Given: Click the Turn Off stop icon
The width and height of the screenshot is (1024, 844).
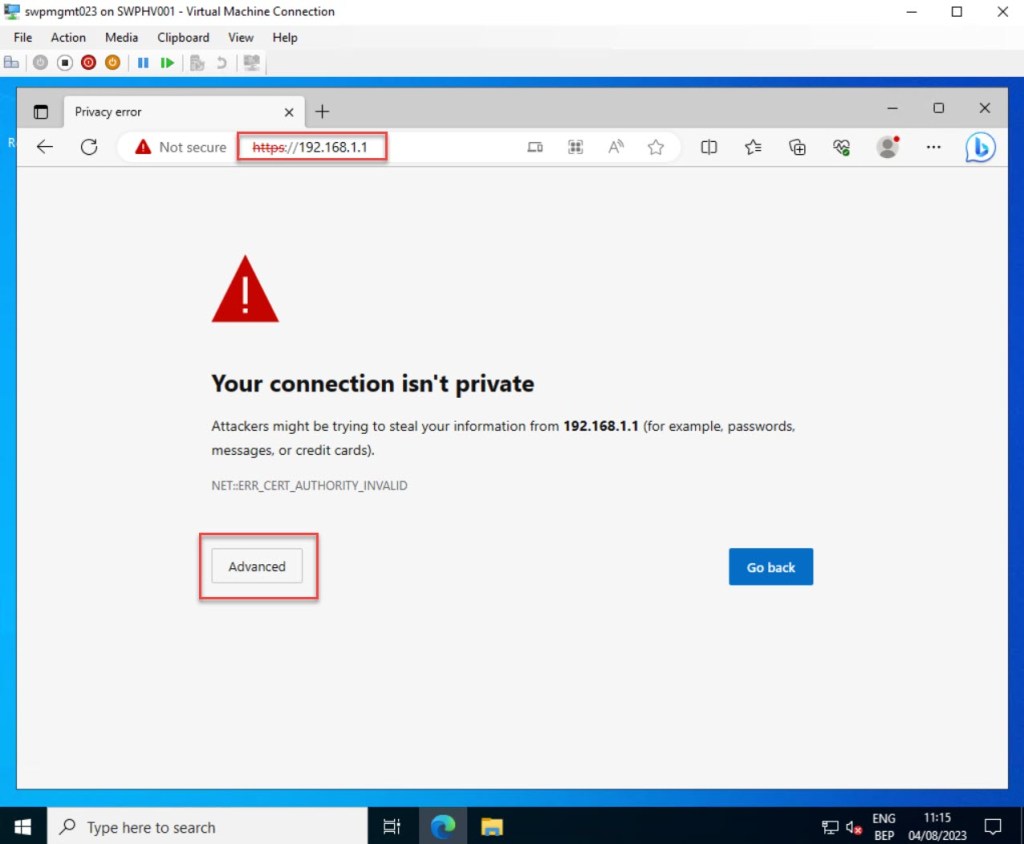Looking at the screenshot, I should click(x=64, y=63).
